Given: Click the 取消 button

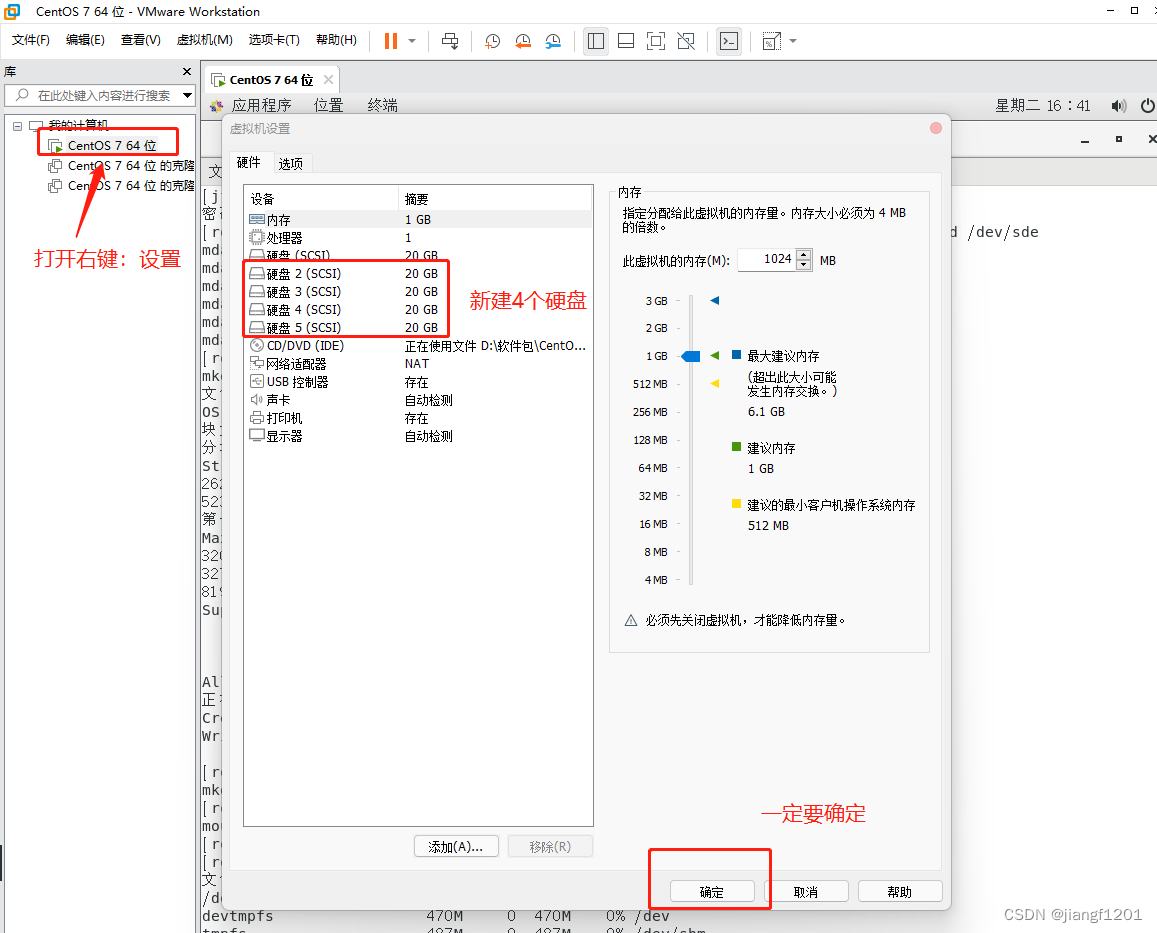Looking at the screenshot, I should pyautogui.click(x=806, y=892).
